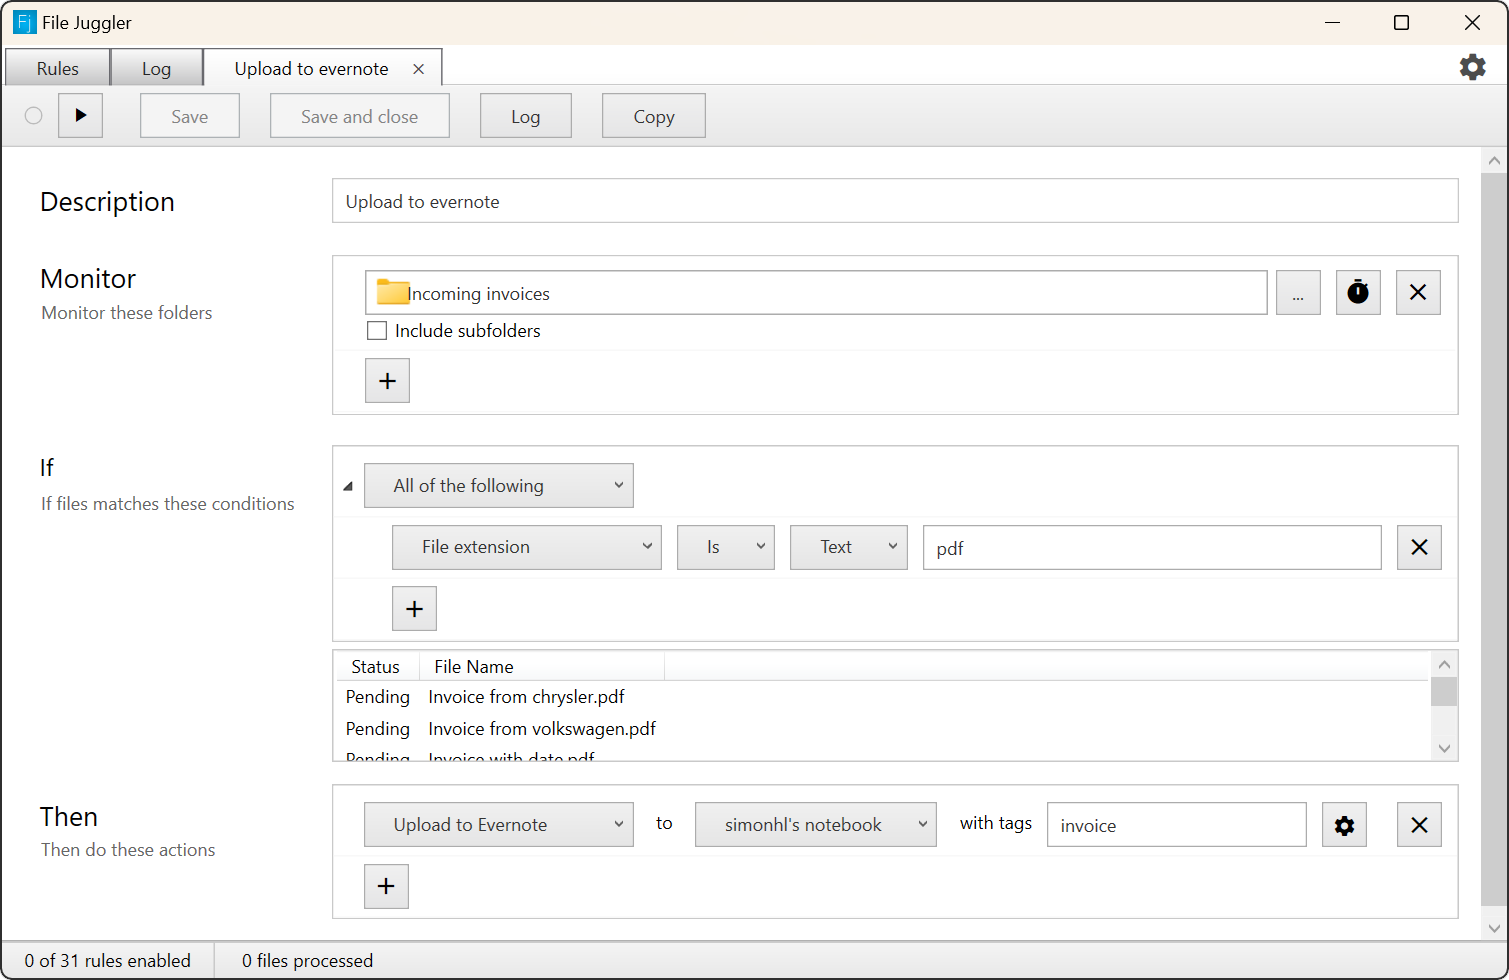Click the File Juggler app icon

coord(24,22)
